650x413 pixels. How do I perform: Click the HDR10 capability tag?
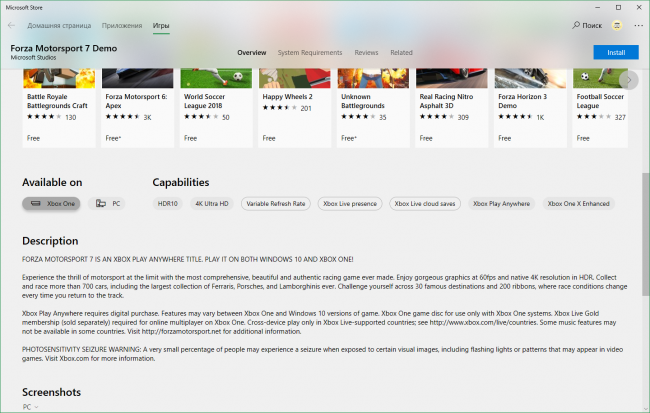click(167, 204)
